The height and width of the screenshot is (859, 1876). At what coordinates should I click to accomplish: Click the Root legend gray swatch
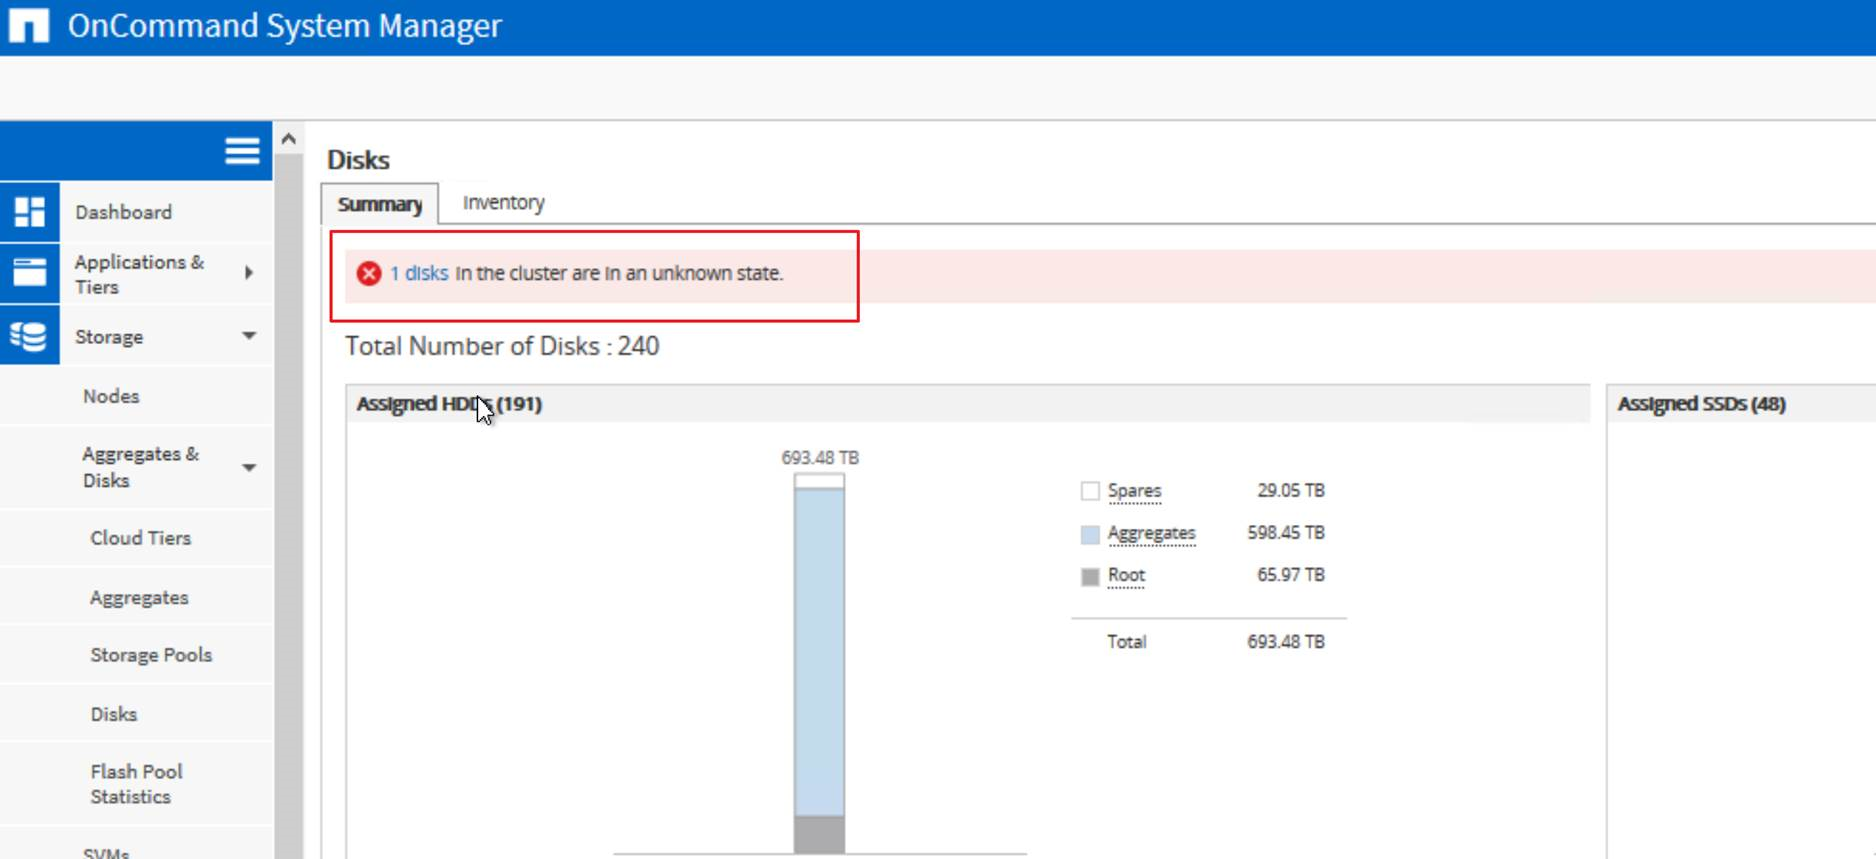coord(1090,576)
